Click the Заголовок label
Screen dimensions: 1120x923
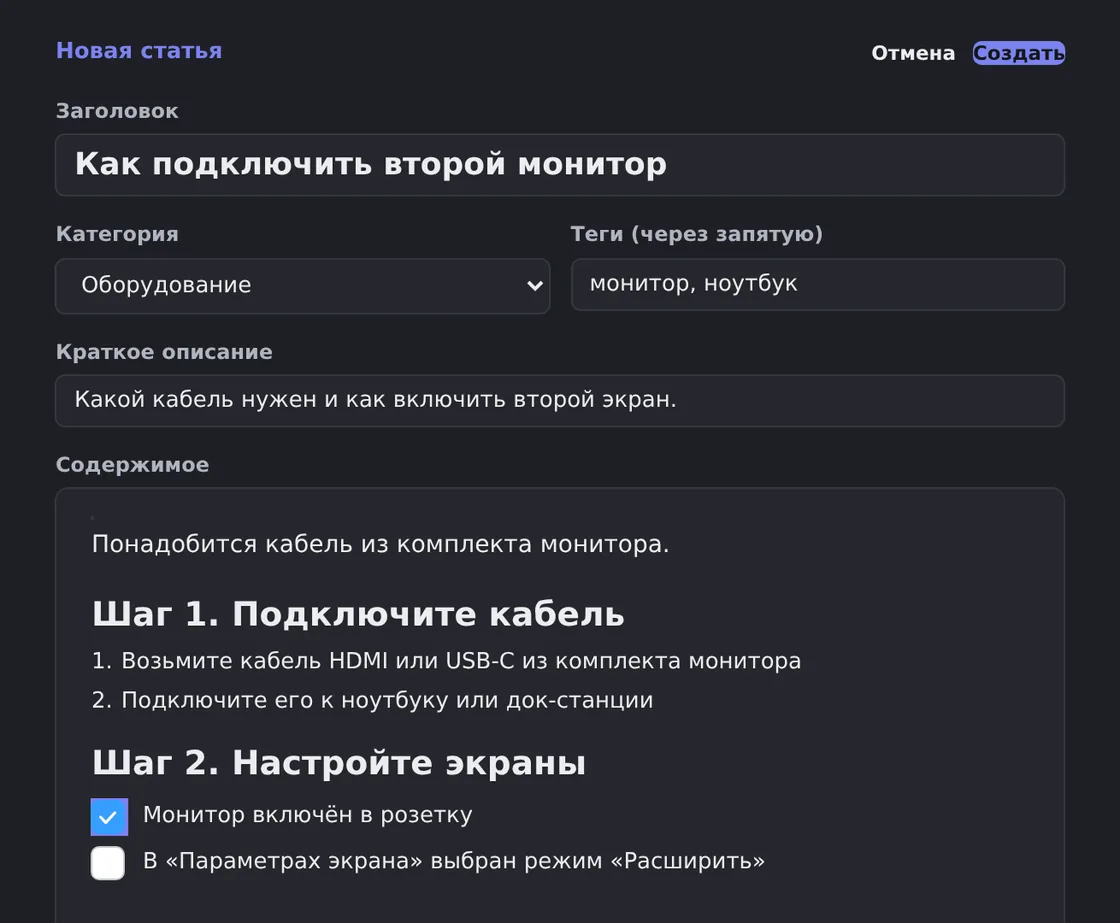click(x=117, y=111)
